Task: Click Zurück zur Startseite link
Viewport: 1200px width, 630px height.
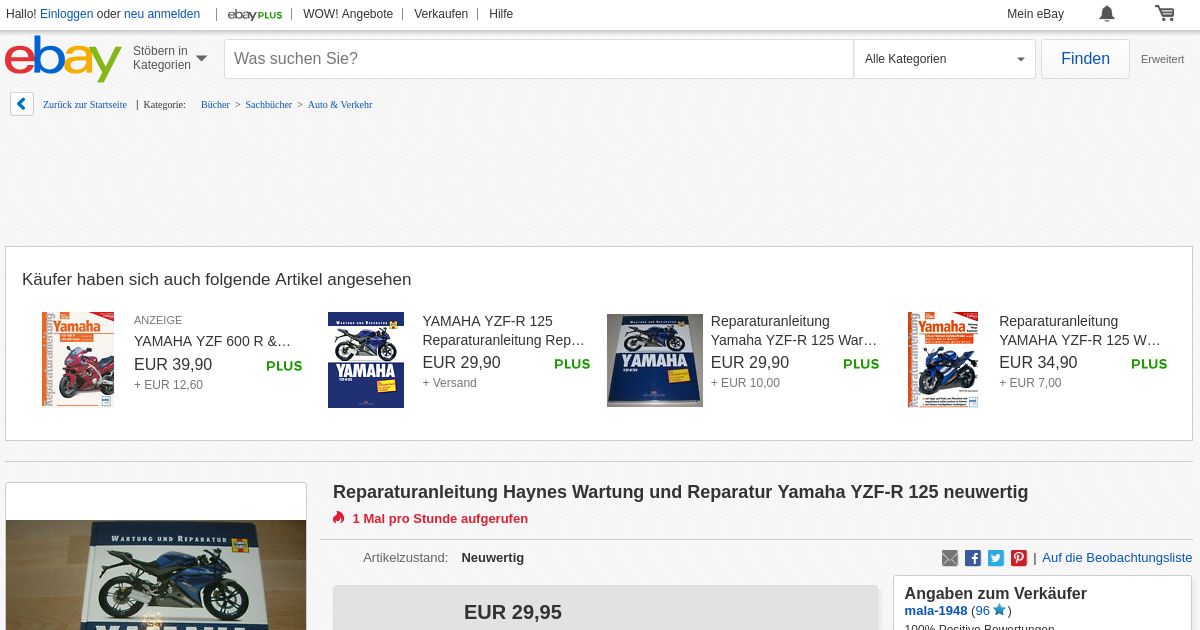Action: (85, 104)
